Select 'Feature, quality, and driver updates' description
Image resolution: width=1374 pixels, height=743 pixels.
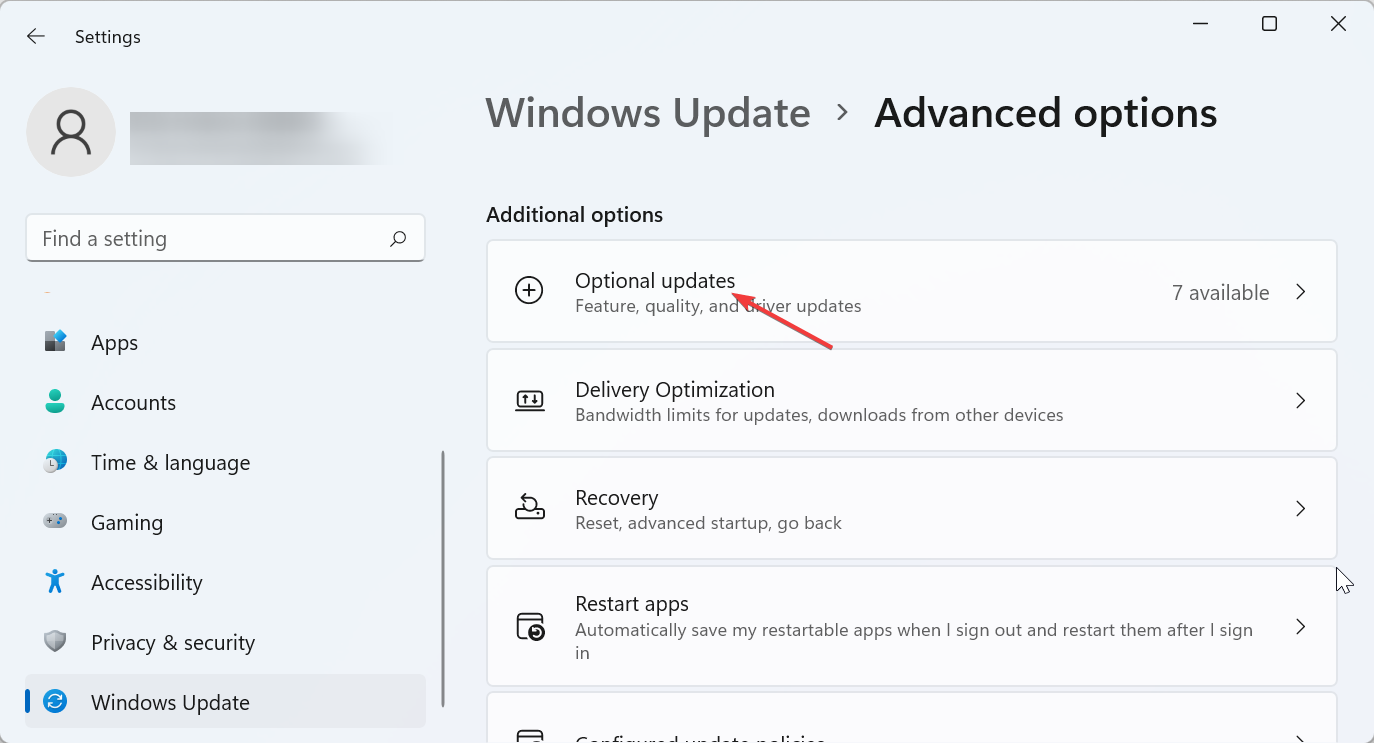(x=718, y=306)
